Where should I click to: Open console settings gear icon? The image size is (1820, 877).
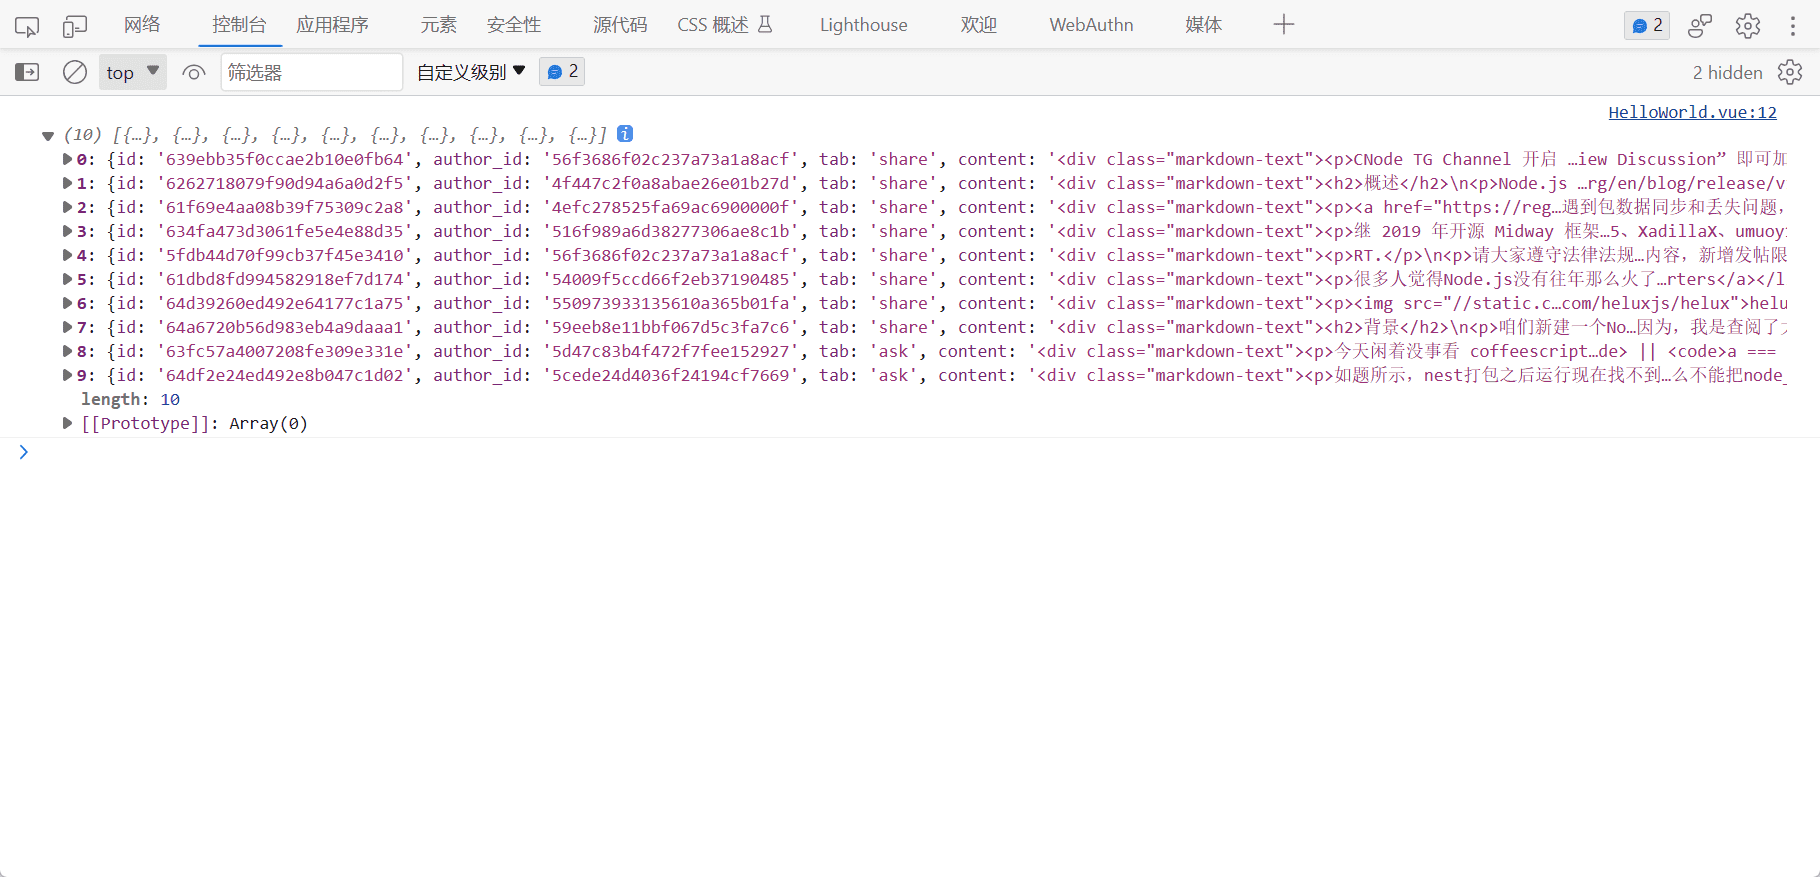click(x=1790, y=72)
